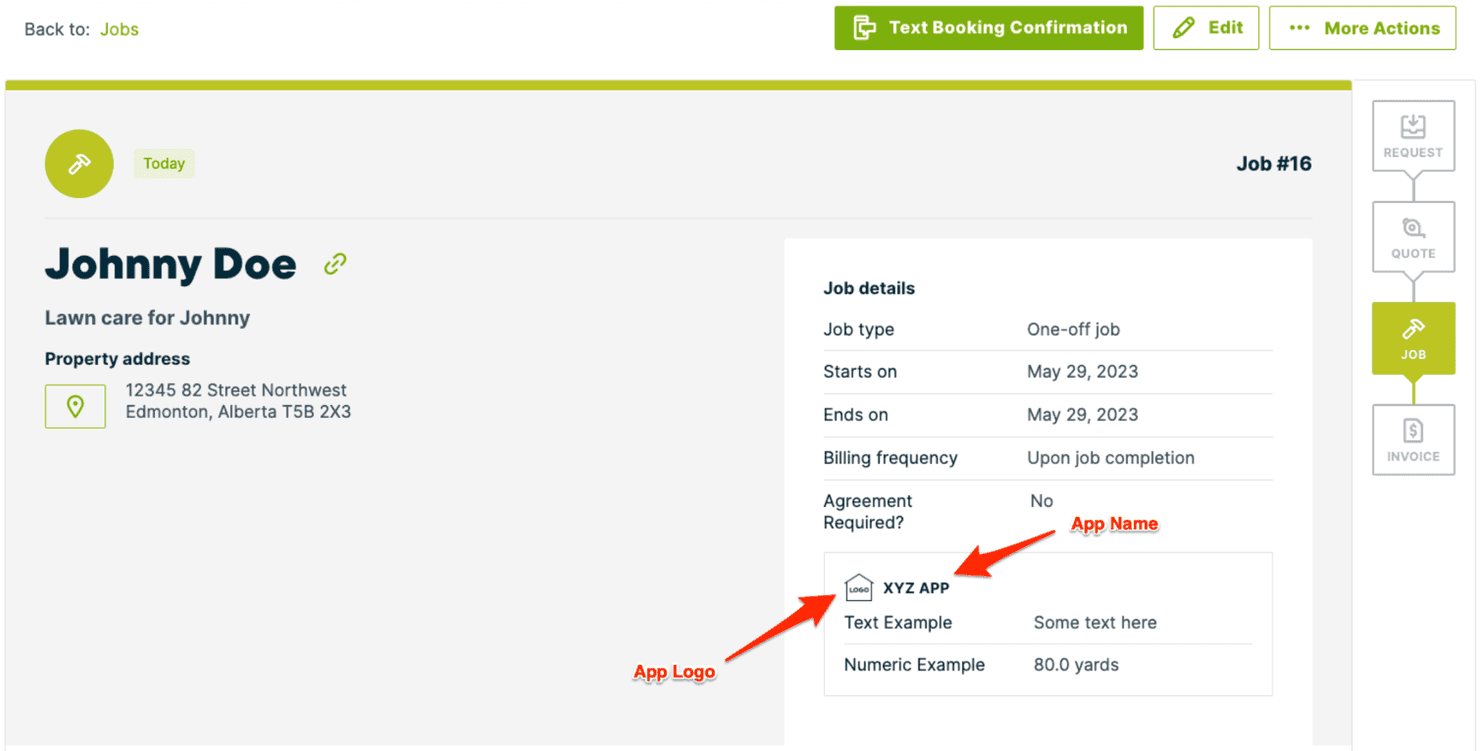
Task: Open the Invoice workflow step
Action: click(x=1413, y=440)
